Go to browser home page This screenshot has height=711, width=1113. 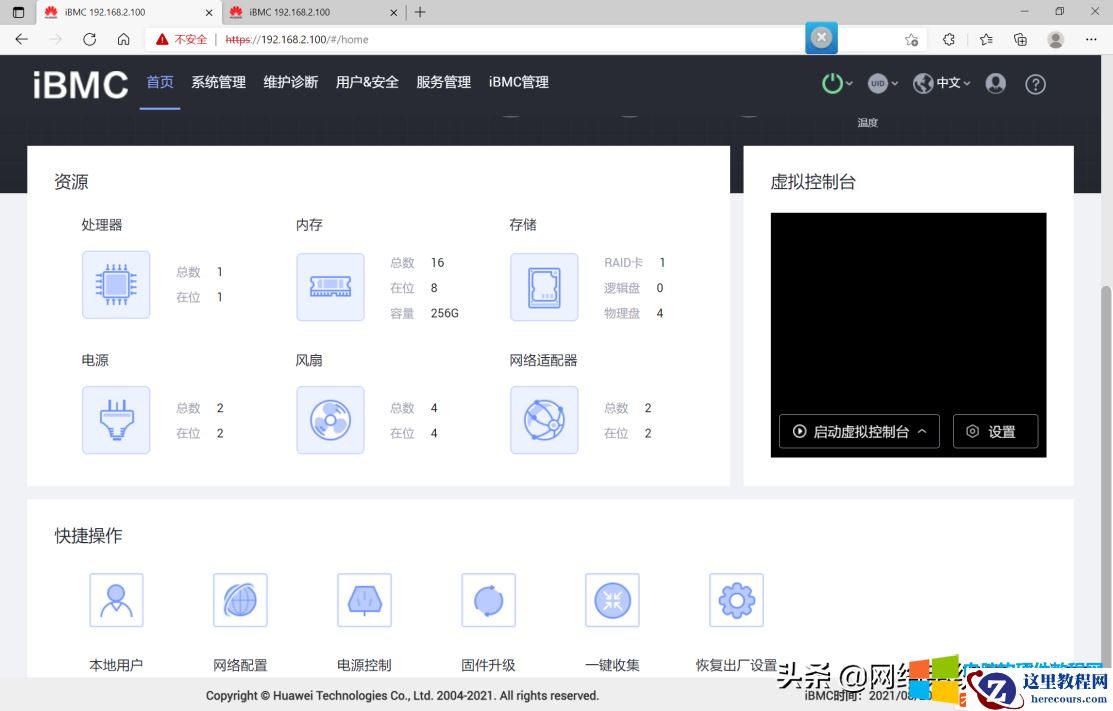click(124, 39)
